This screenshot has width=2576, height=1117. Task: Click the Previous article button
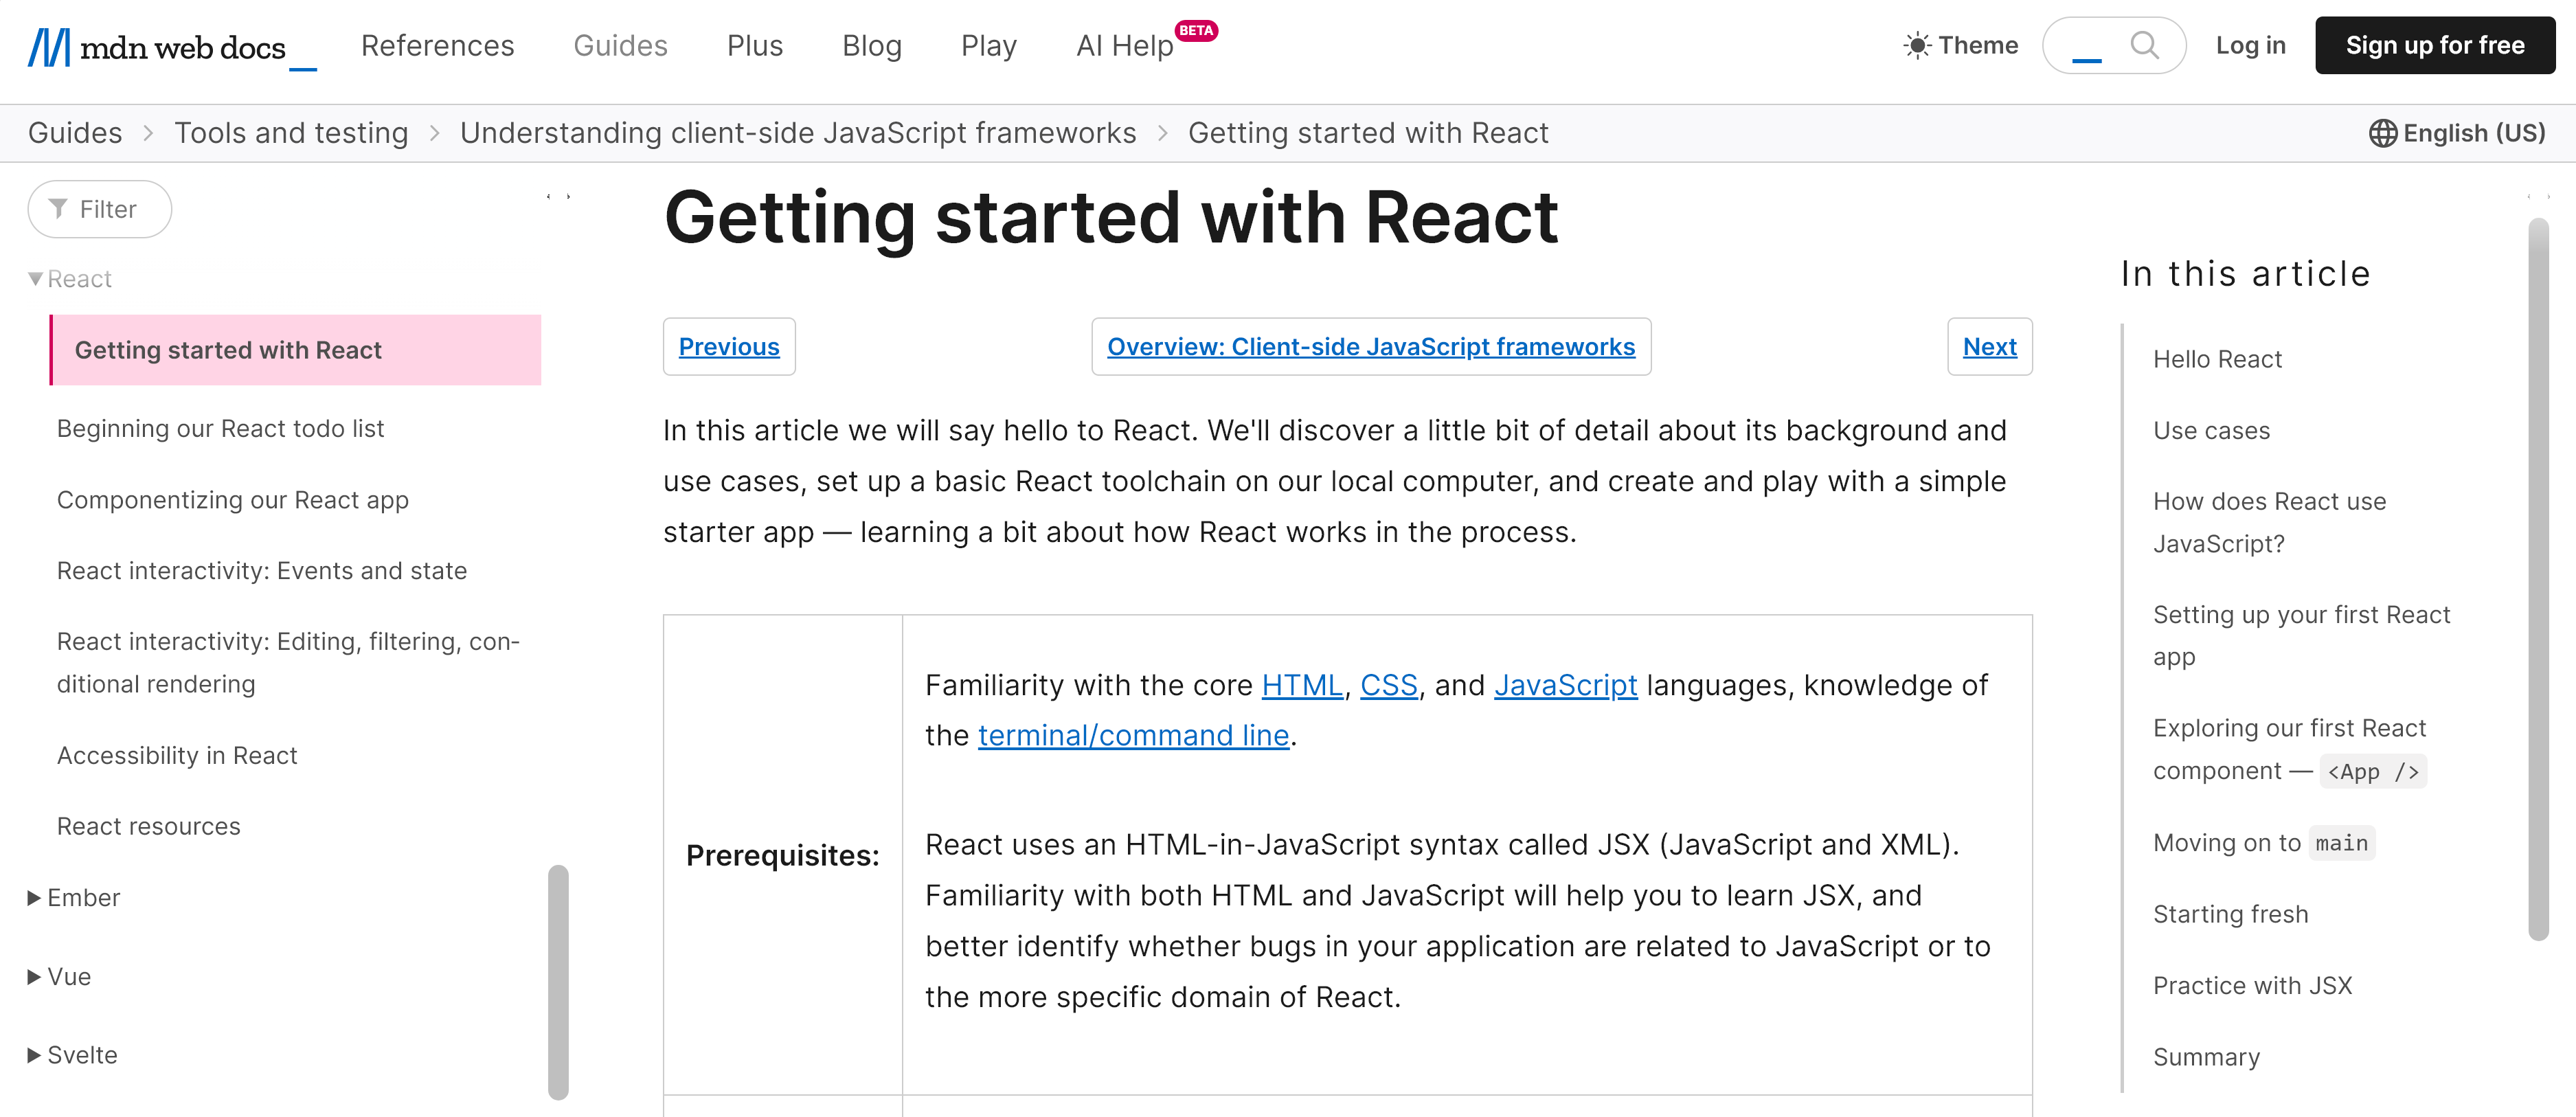[729, 347]
